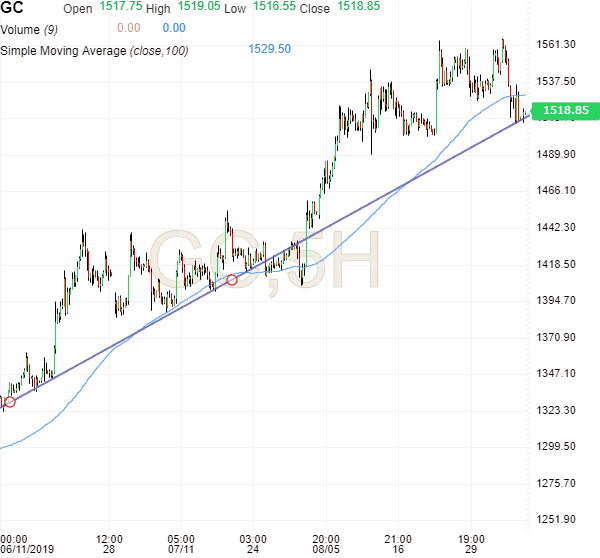Select the trendline's middle anchor circle
Screen dimensions: 600x558
[232, 280]
